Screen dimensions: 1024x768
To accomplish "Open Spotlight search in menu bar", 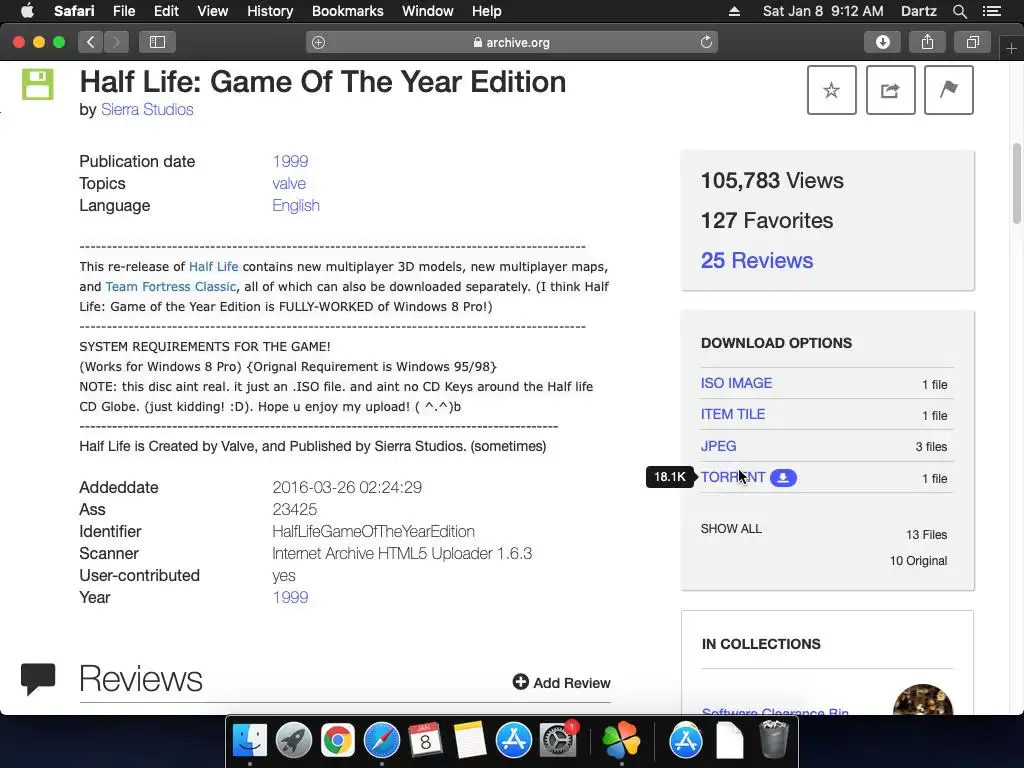I will coord(959,11).
